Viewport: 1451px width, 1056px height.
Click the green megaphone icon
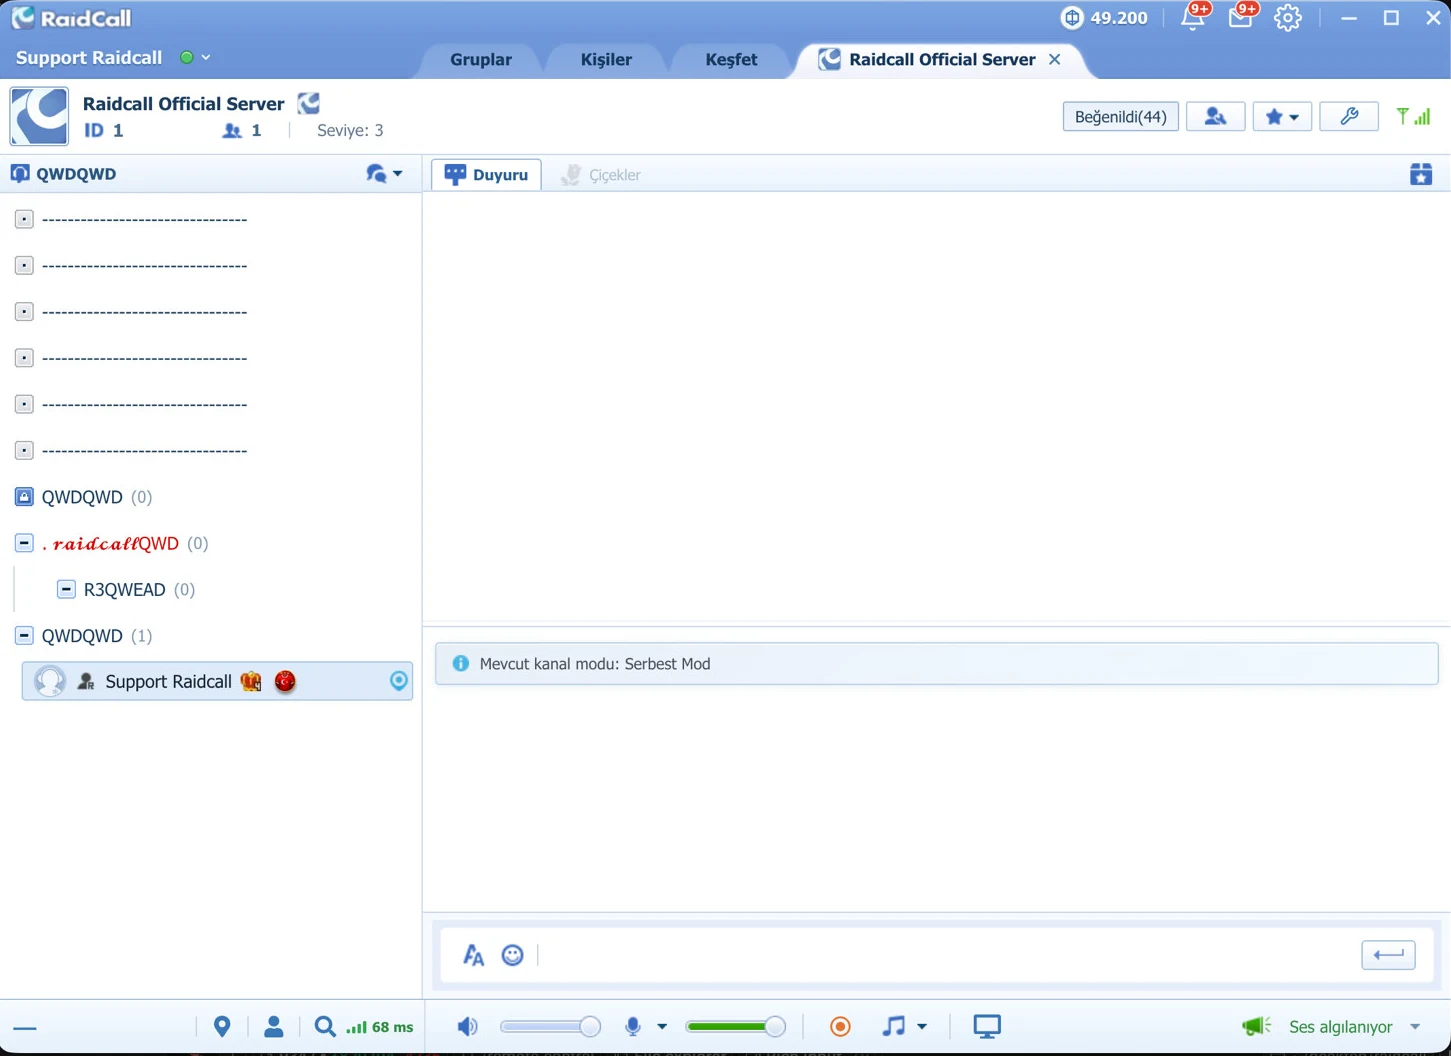(x=1256, y=1026)
